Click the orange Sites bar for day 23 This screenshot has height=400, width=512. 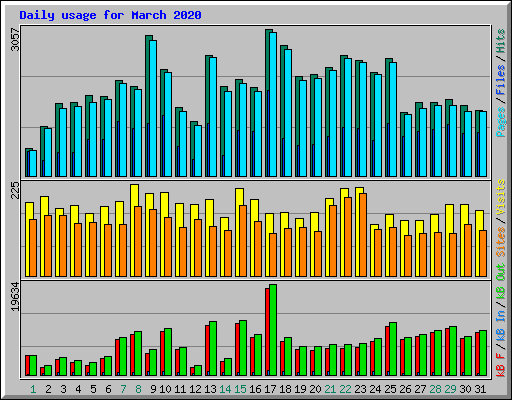[363, 235]
